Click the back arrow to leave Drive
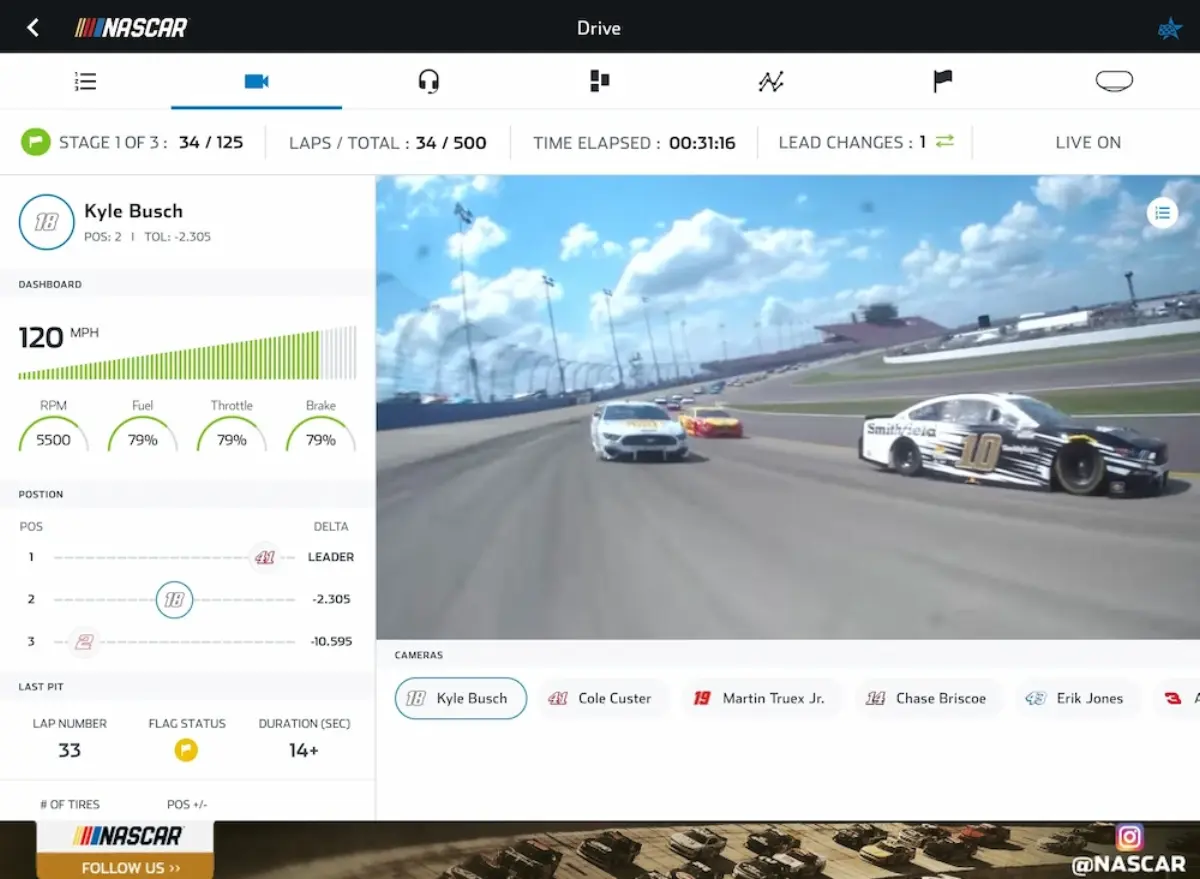 32,27
